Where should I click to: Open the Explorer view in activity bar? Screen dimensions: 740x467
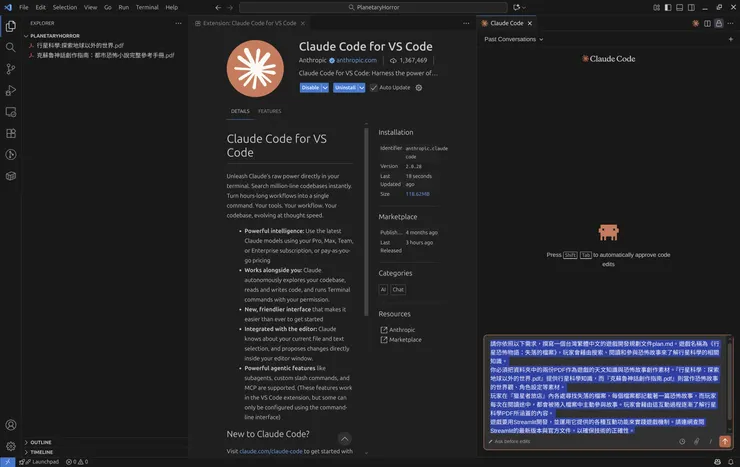tap(10, 26)
